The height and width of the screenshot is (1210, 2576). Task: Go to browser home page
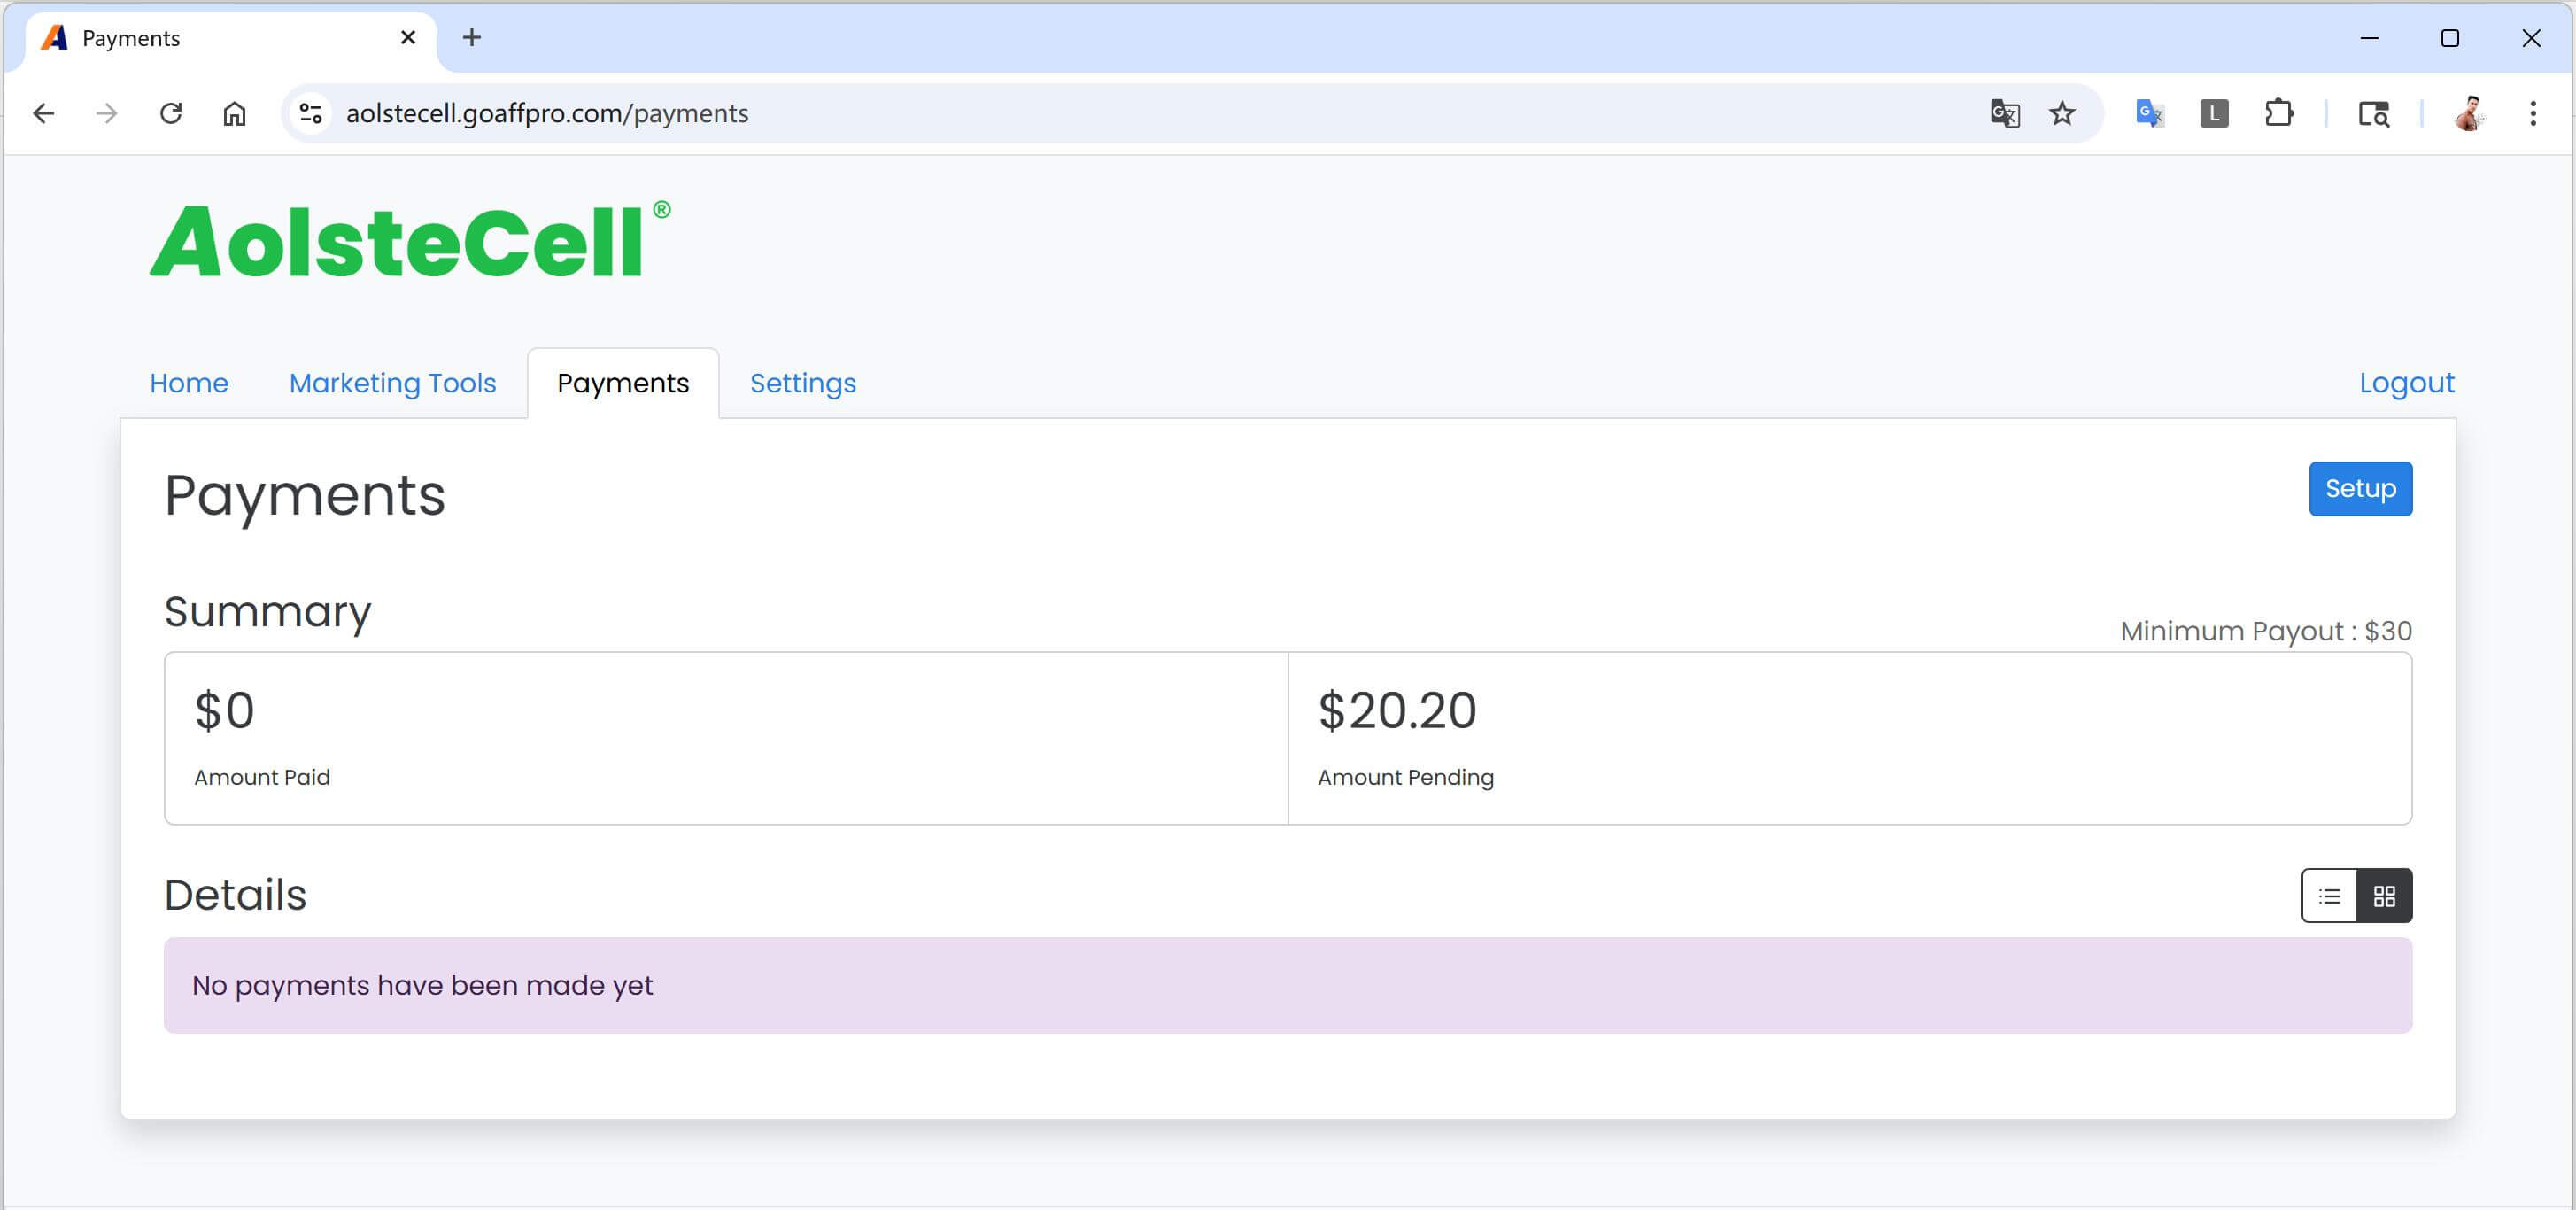(234, 114)
